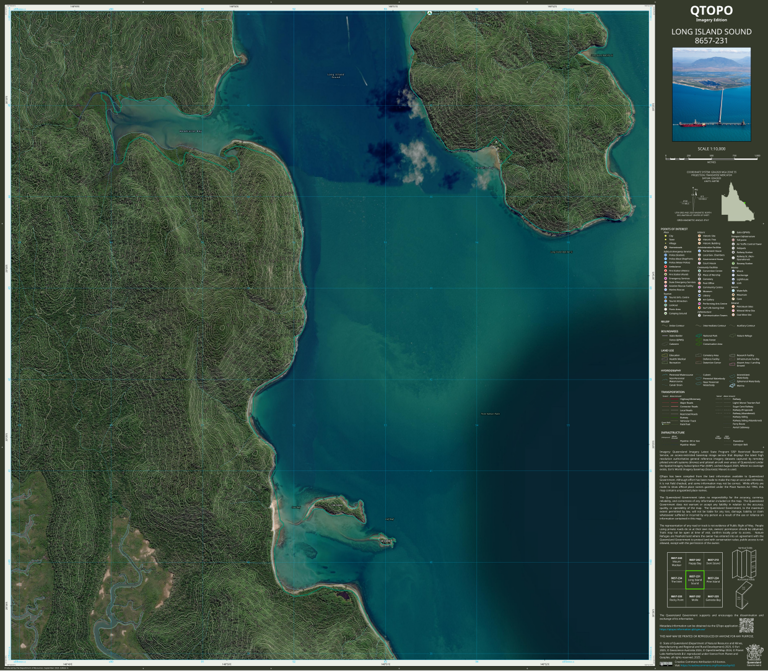Viewport: 768px width, 671px height.
Task: Click the Ambulance symbol in the legend
Action: coord(666,267)
